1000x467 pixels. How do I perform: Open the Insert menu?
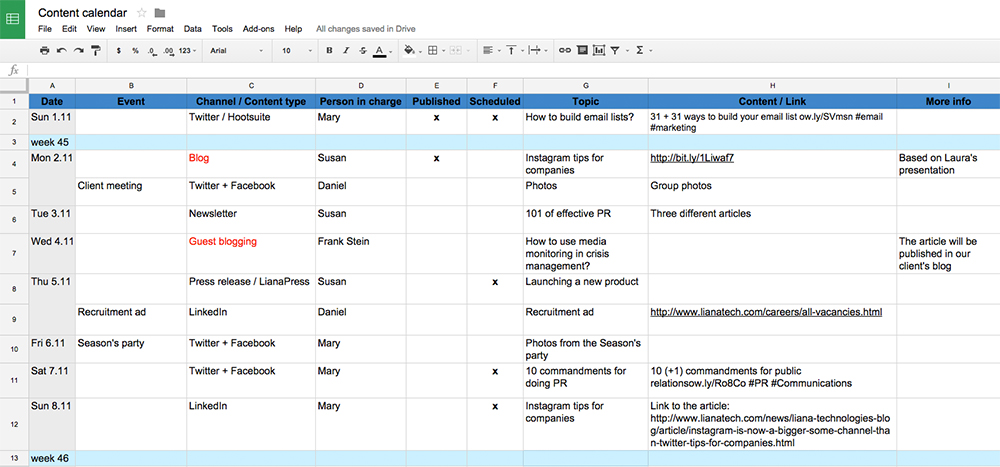(126, 29)
